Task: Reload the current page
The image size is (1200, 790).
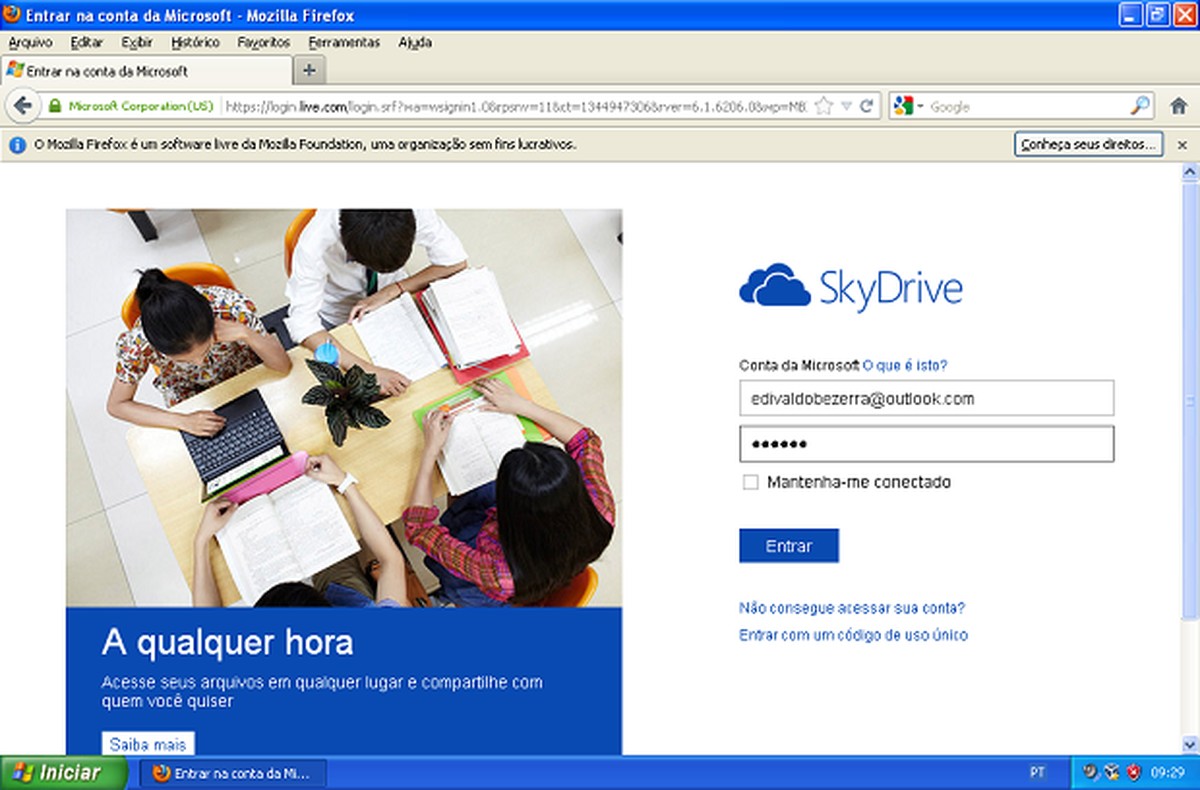Action: click(867, 106)
